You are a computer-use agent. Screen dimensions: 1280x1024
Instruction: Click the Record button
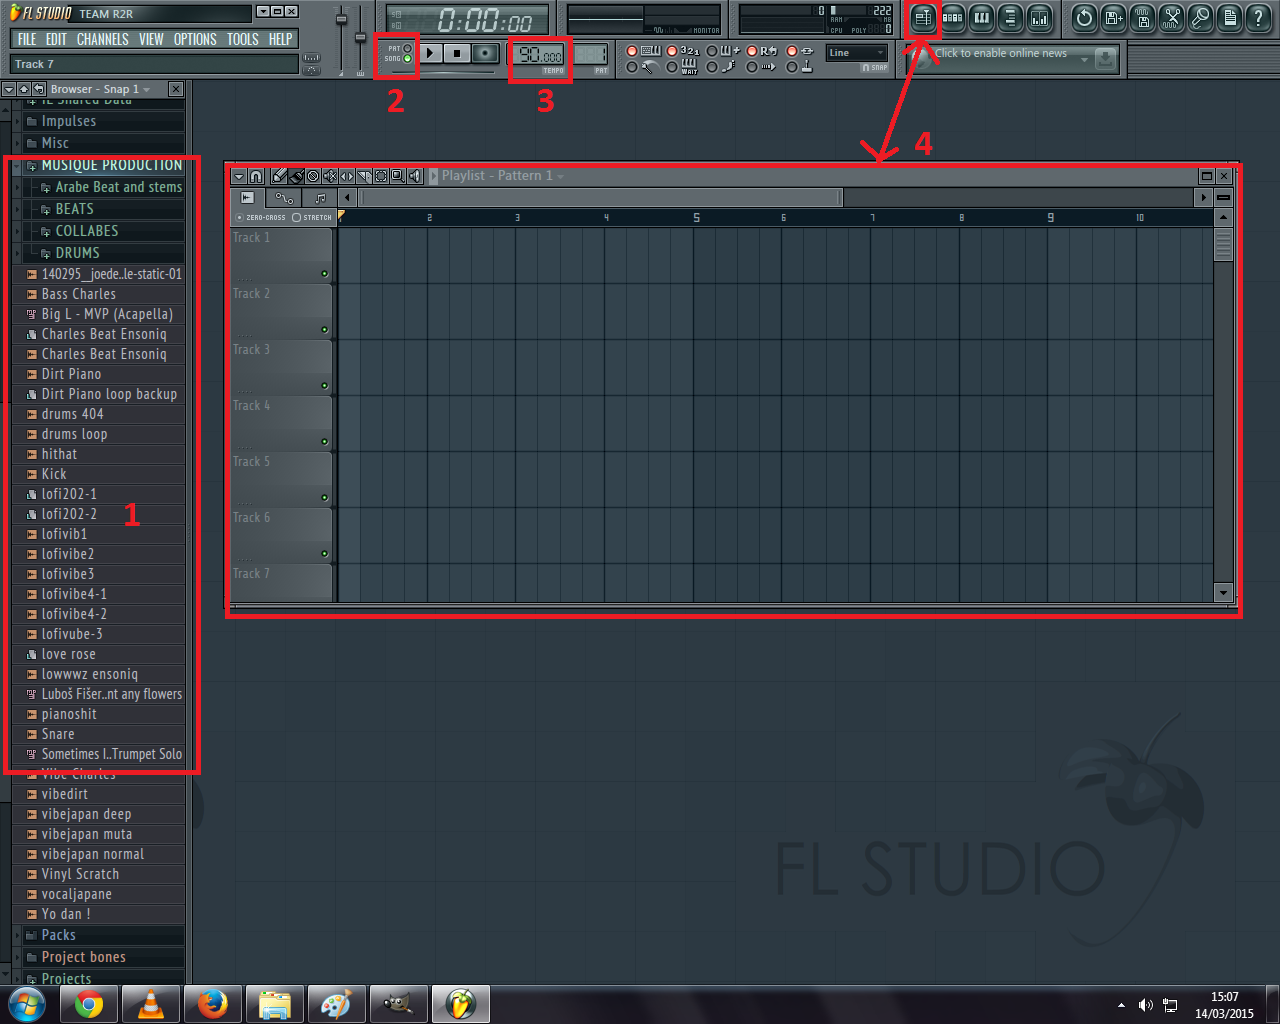click(x=485, y=53)
